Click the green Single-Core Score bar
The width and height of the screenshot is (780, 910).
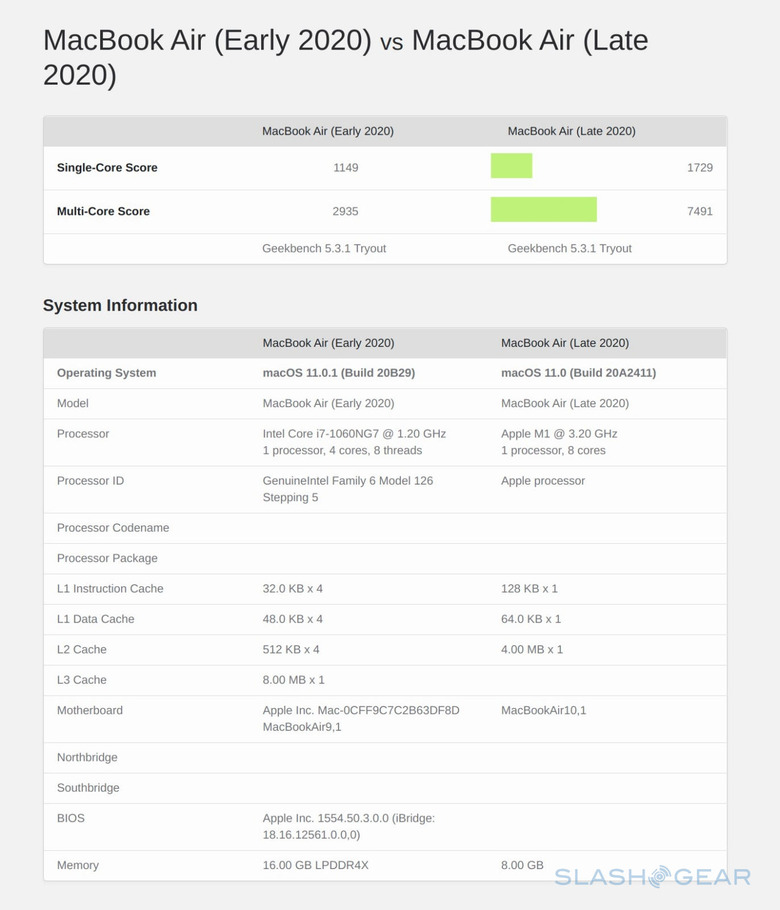pyautogui.click(x=511, y=166)
